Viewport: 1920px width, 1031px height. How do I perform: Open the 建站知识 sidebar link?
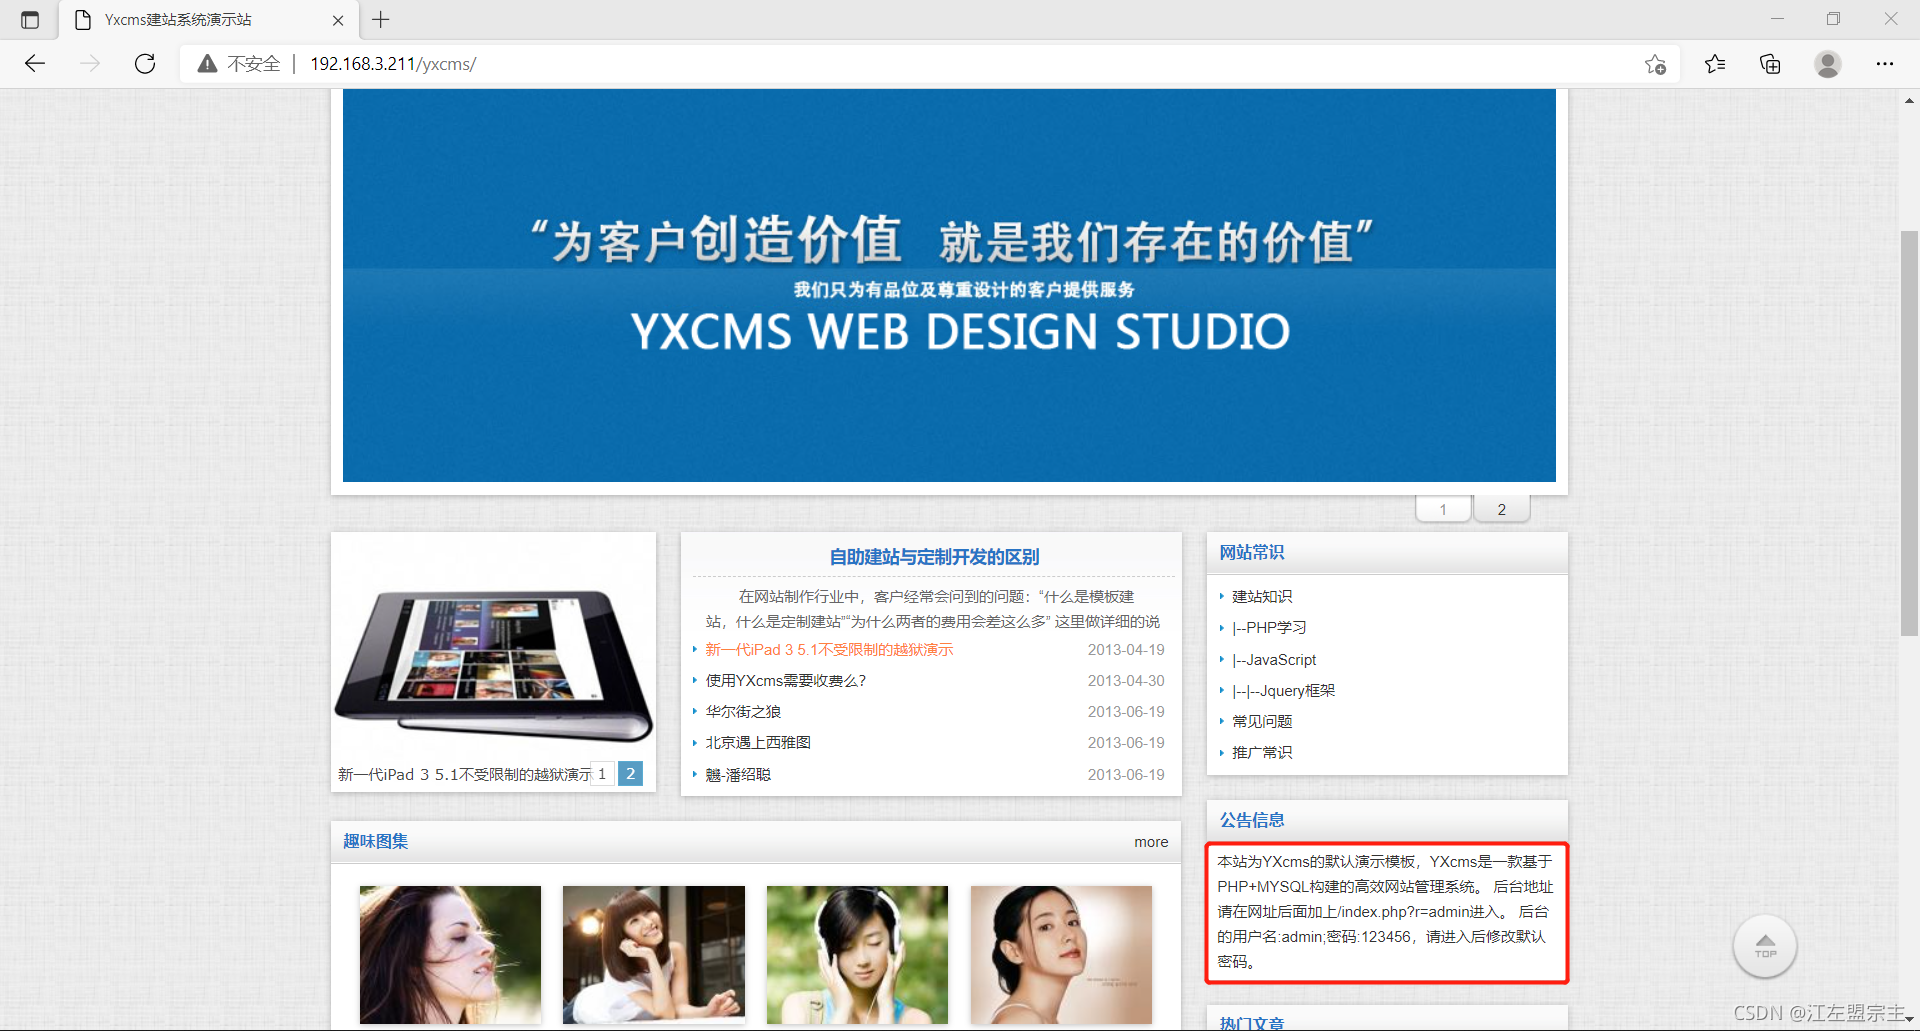point(1262,595)
